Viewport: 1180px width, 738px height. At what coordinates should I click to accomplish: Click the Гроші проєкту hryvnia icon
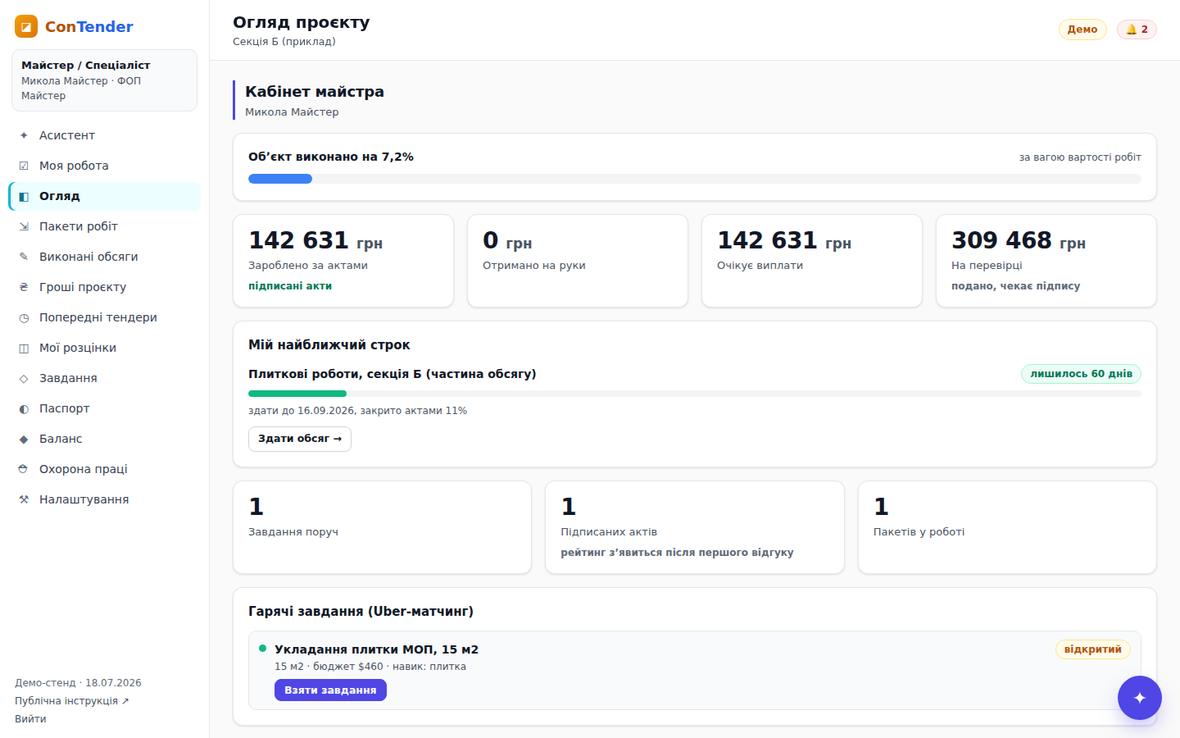(x=24, y=287)
